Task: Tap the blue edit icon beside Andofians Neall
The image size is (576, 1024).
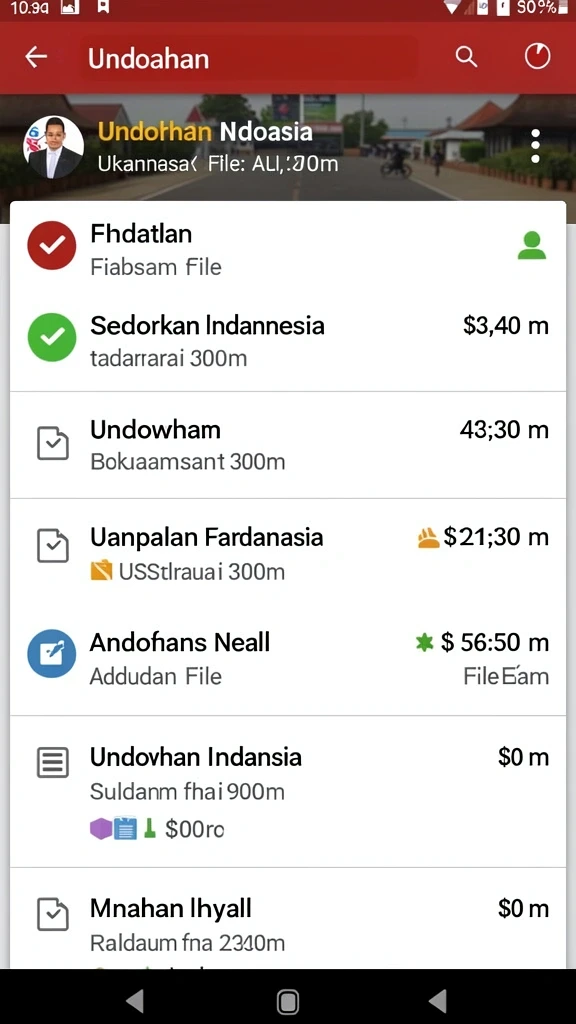Action: [52, 653]
